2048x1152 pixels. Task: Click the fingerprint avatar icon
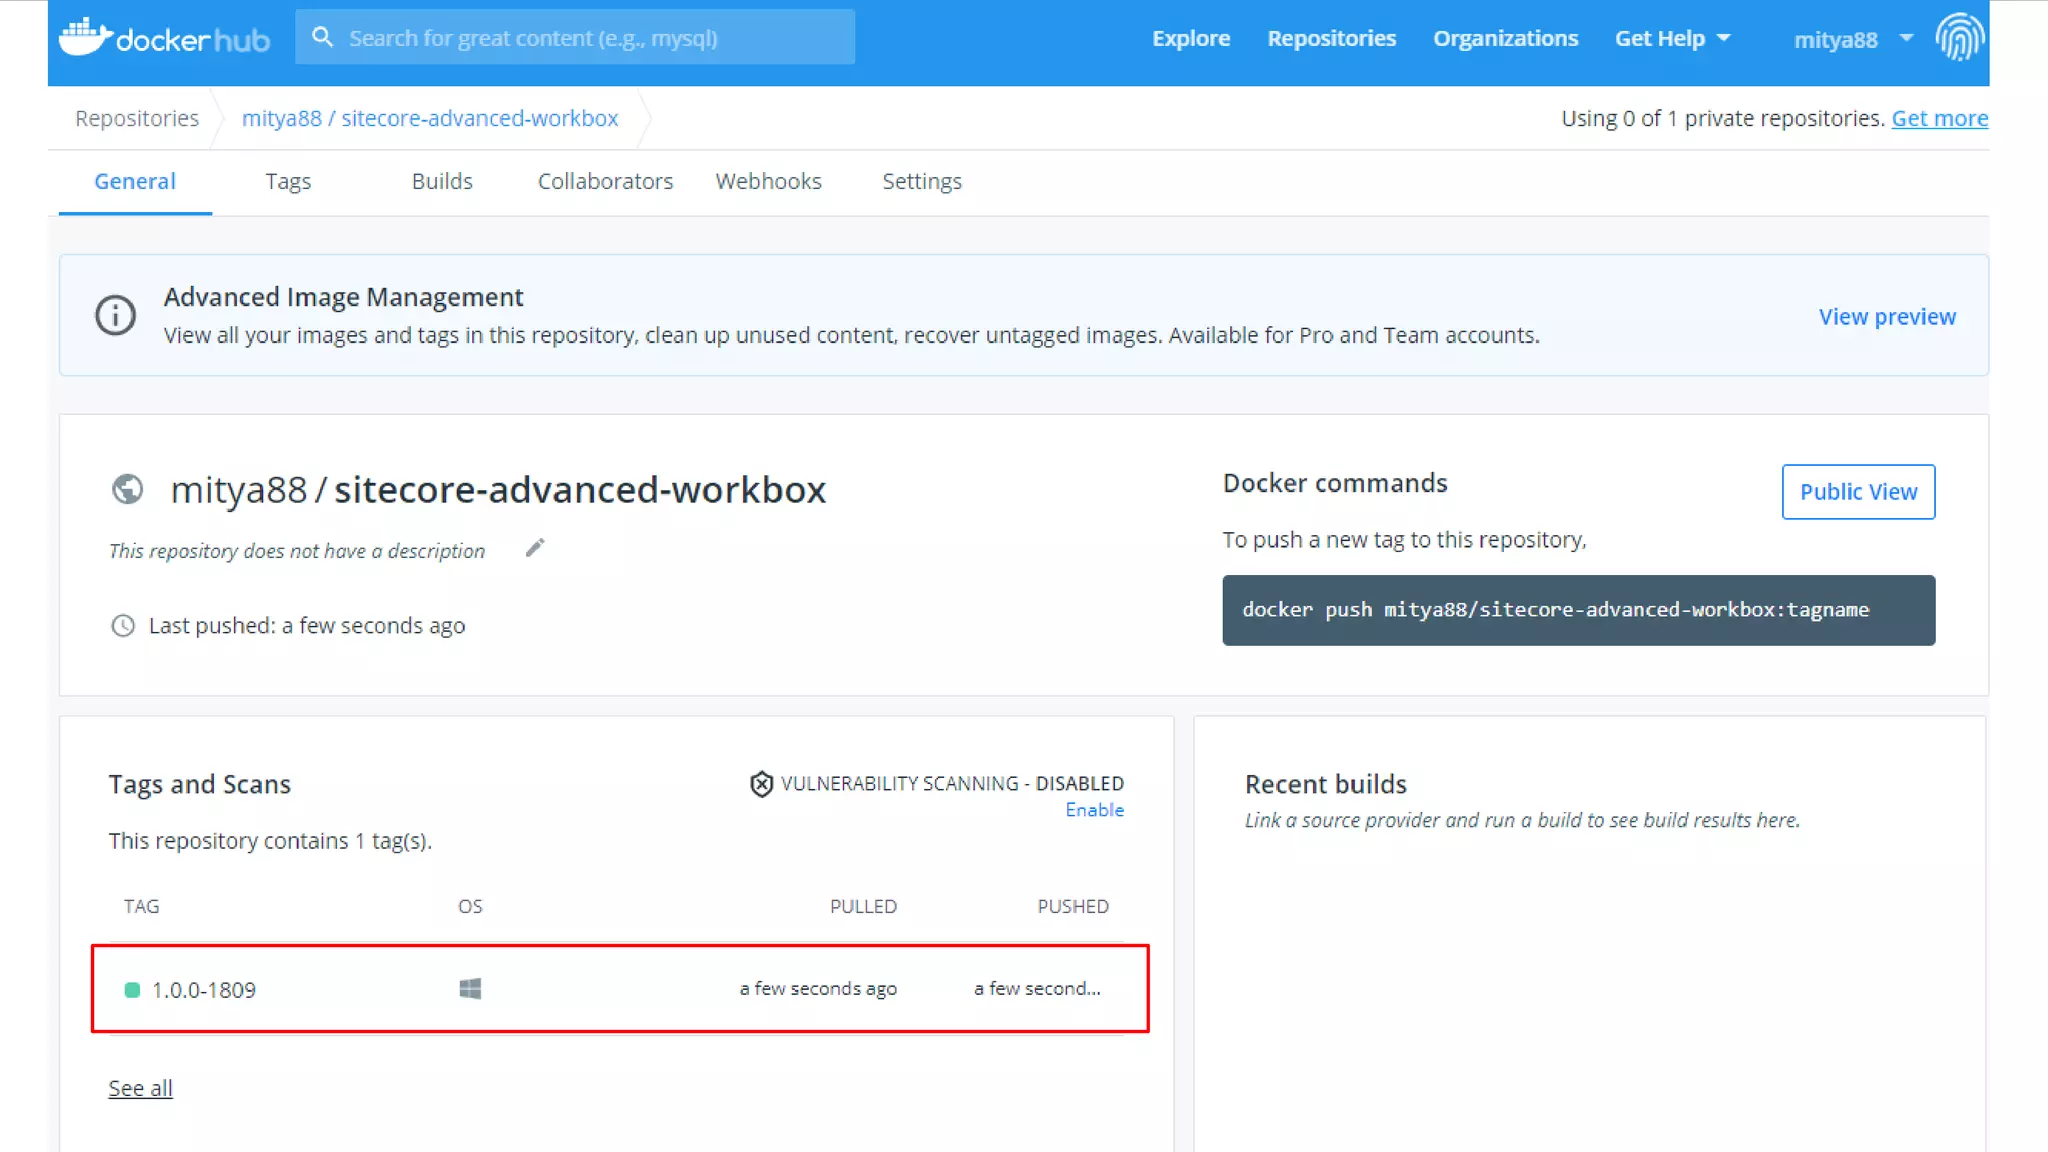pyautogui.click(x=1959, y=38)
